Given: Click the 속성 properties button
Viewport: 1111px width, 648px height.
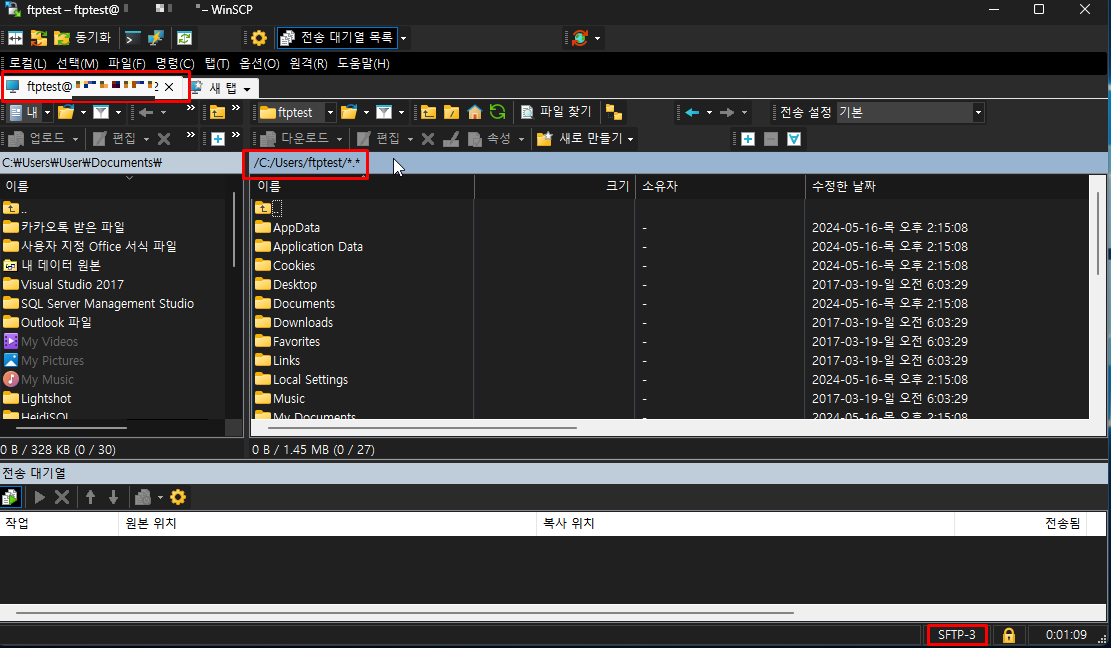Looking at the screenshot, I should [490, 139].
